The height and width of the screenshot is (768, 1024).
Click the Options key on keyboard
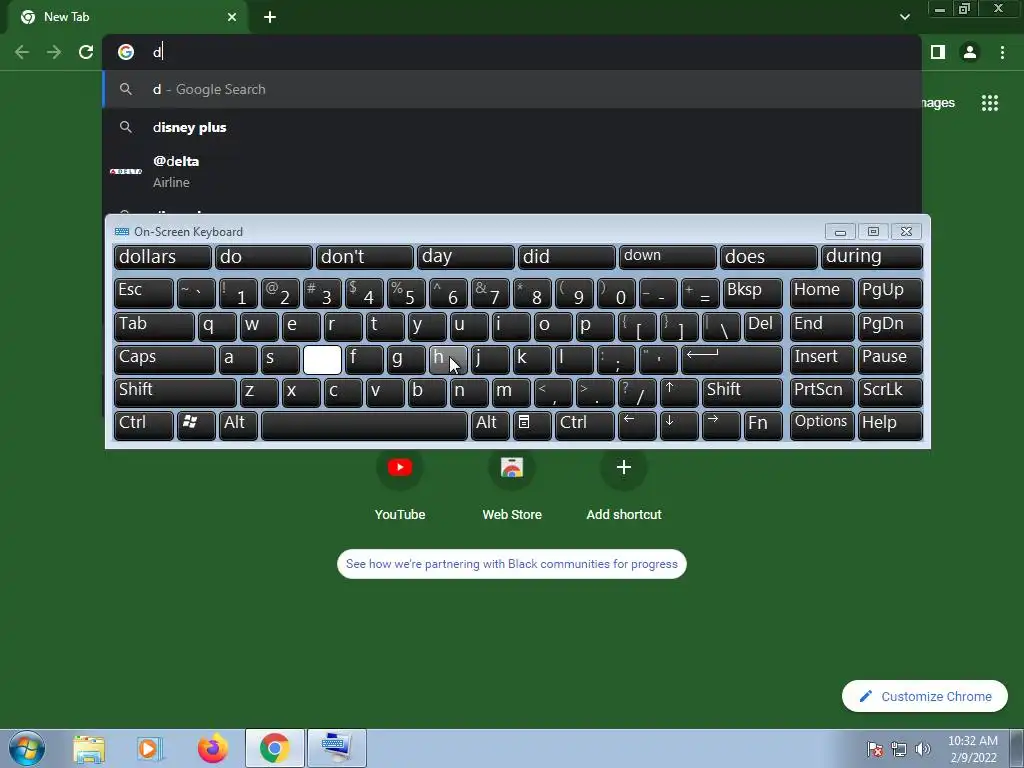(x=822, y=425)
